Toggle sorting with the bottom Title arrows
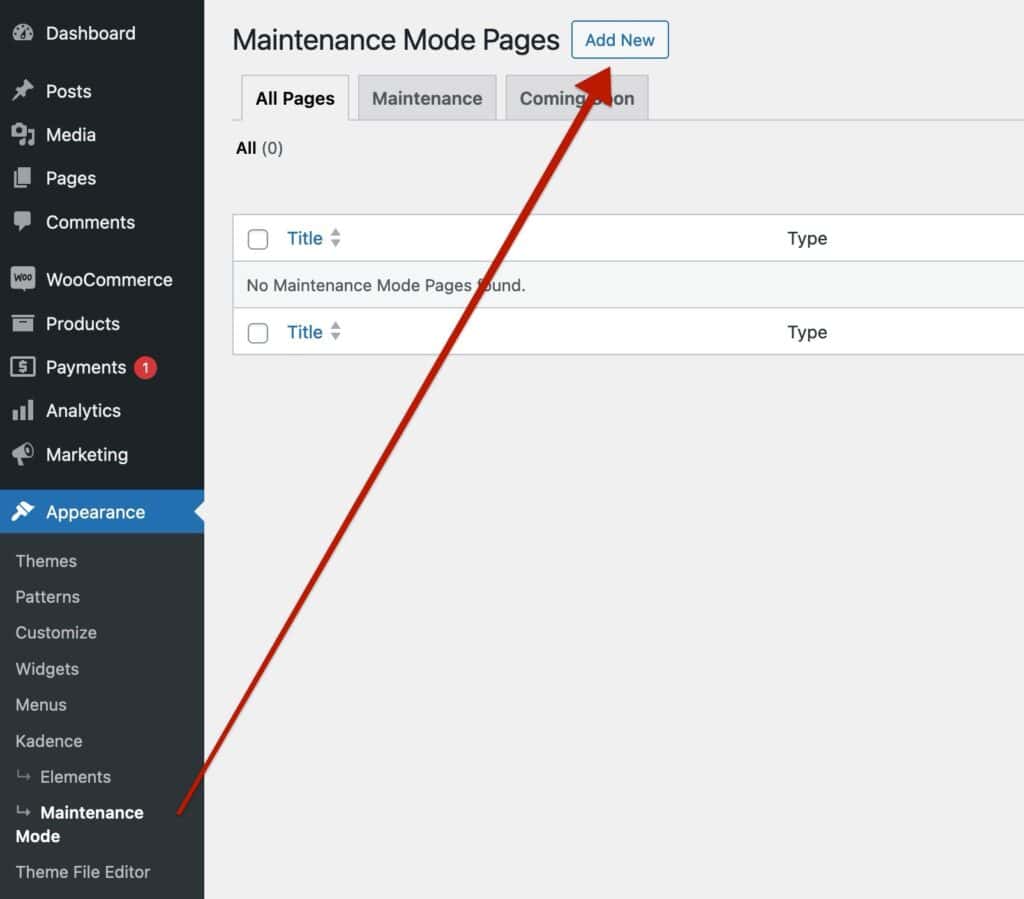 click(x=335, y=332)
